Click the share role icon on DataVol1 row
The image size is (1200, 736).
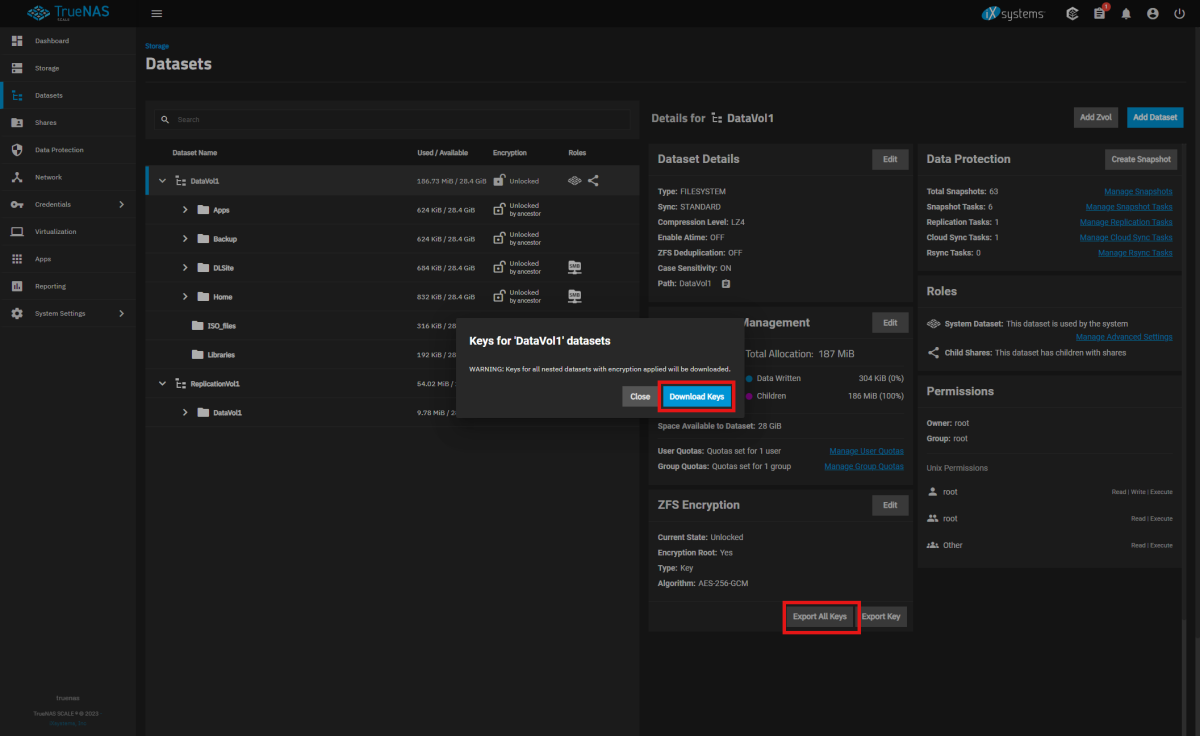[593, 181]
